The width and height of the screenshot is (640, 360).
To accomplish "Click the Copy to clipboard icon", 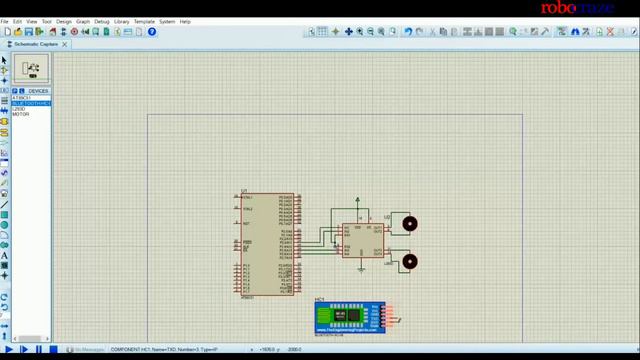I will coord(443,31).
